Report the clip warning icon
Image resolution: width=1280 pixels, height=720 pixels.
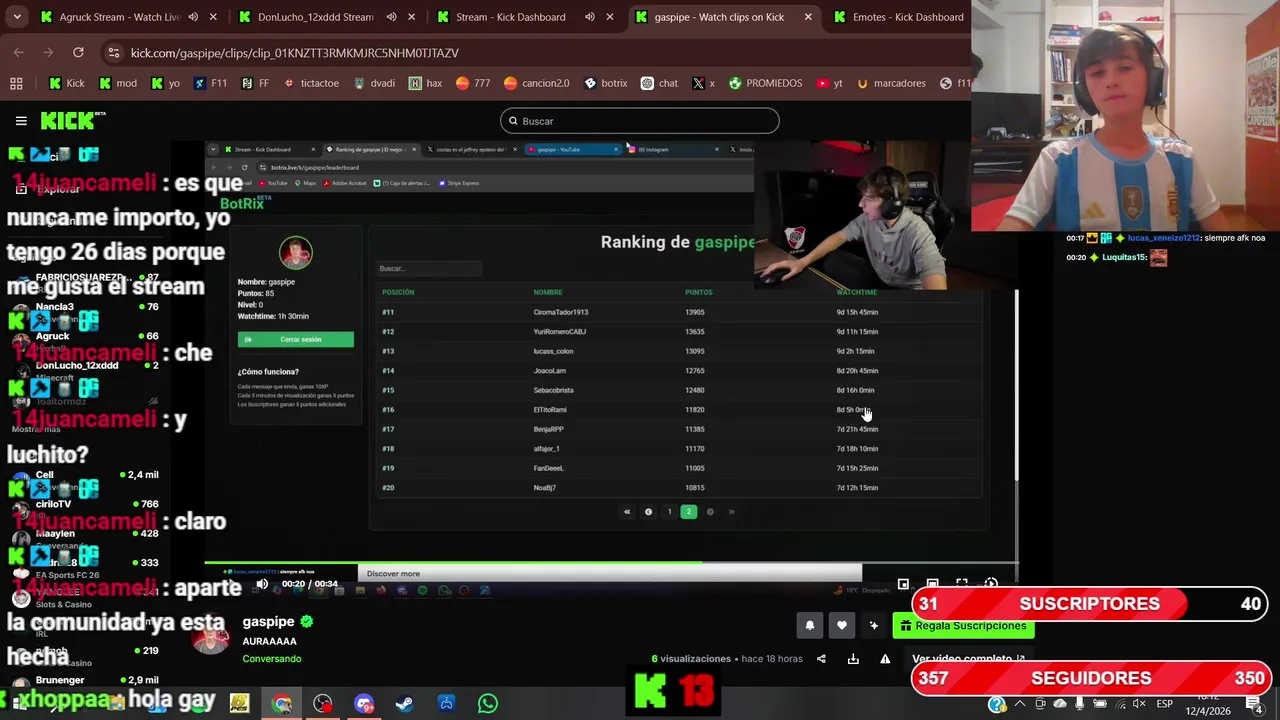point(885,659)
